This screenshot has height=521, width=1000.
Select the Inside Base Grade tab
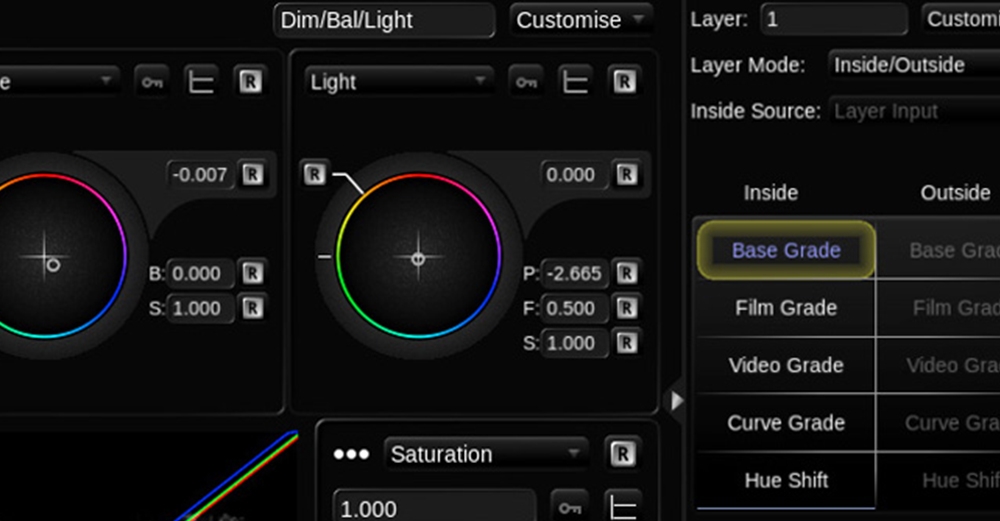click(x=786, y=250)
